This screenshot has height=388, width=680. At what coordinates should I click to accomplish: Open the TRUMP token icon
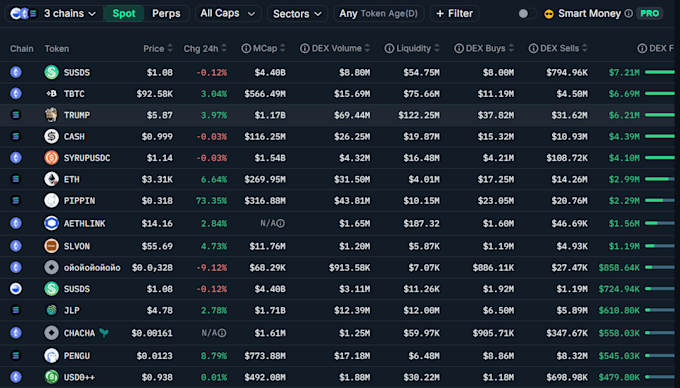tap(51, 115)
